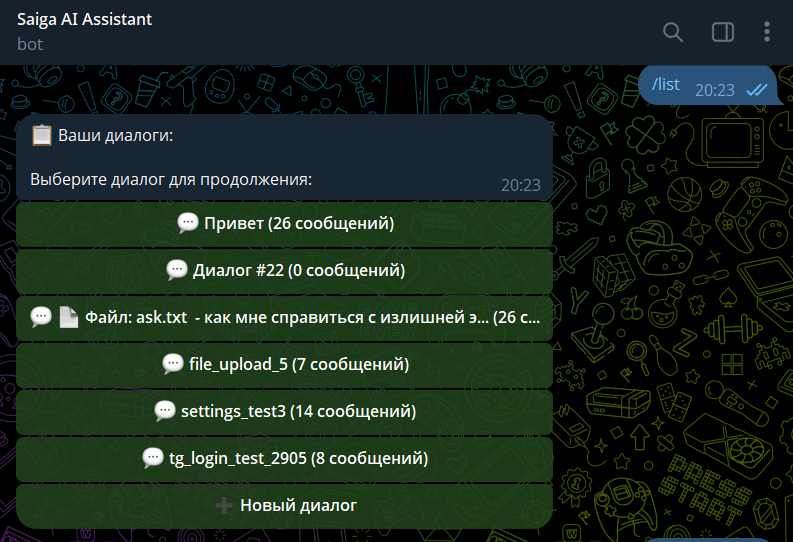Click the double-check read receipt icon
Screen dimensions: 793x542
click(x=757, y=90)
